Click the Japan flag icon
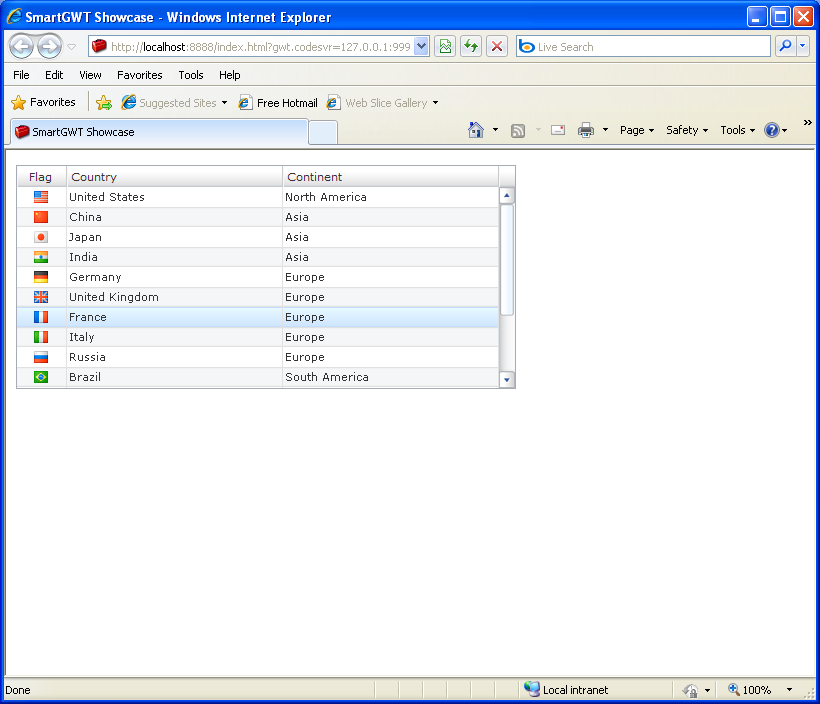820x704 pixels. pos(41,237)
